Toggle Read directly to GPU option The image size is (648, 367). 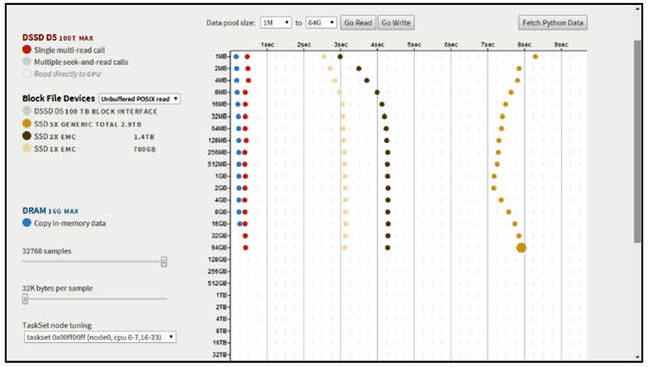click(27, 74)
